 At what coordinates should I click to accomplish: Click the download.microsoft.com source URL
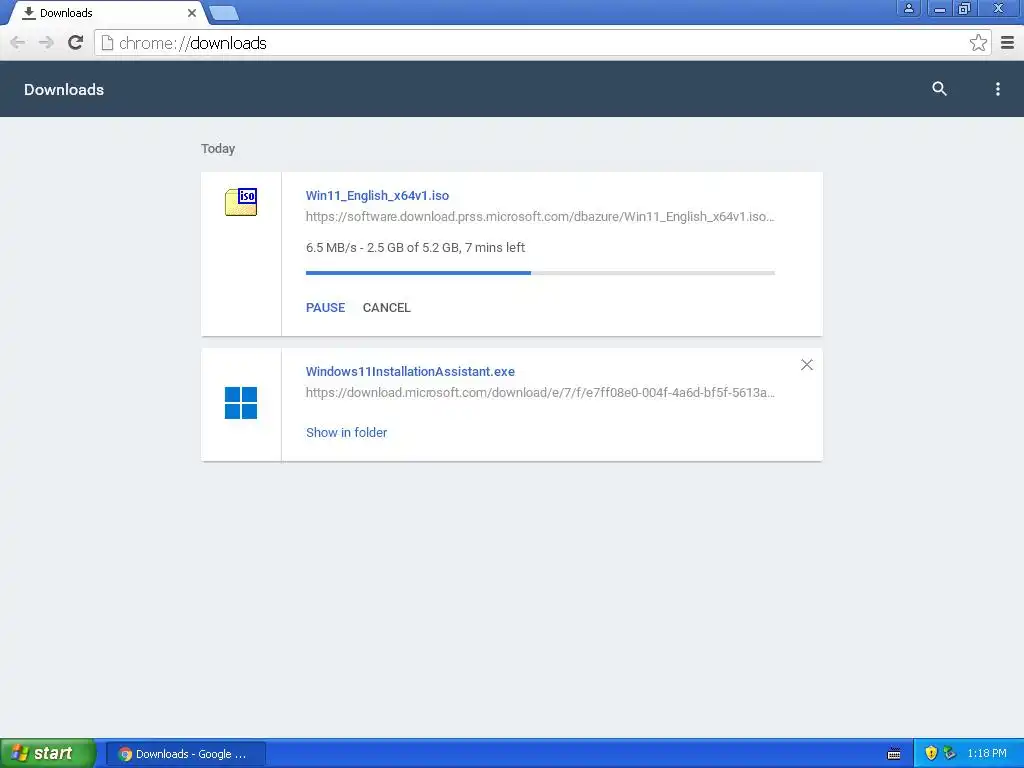[x=540, y=392]
